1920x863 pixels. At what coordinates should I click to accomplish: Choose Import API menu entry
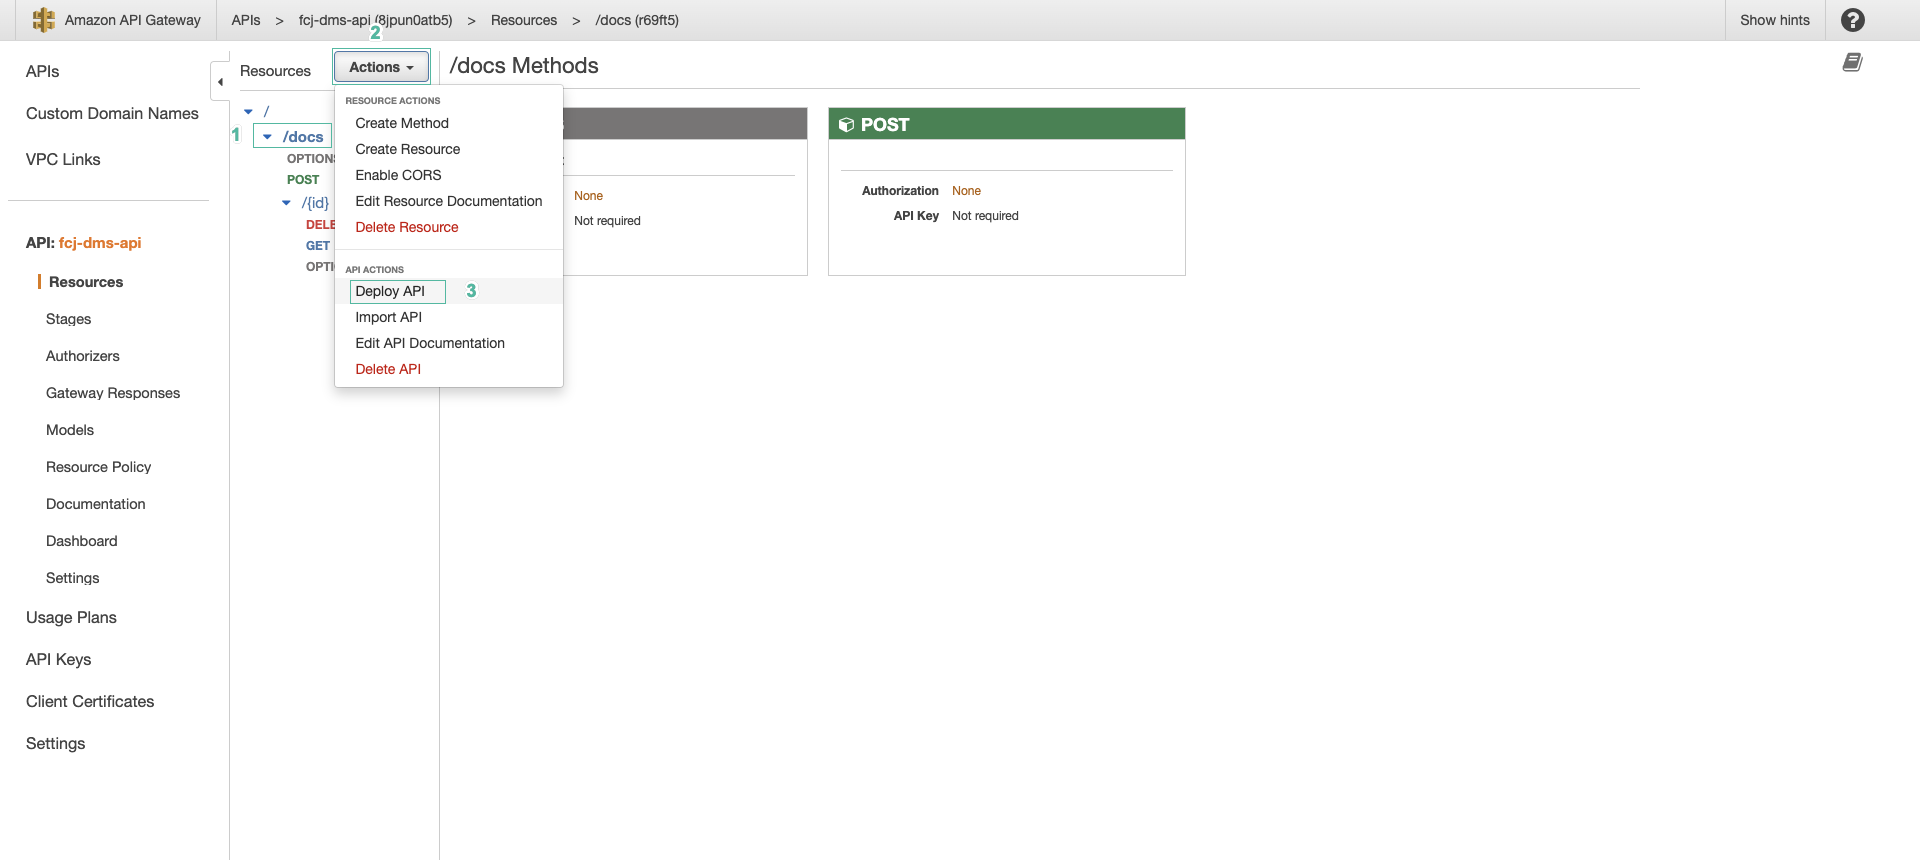click(388, 317)
